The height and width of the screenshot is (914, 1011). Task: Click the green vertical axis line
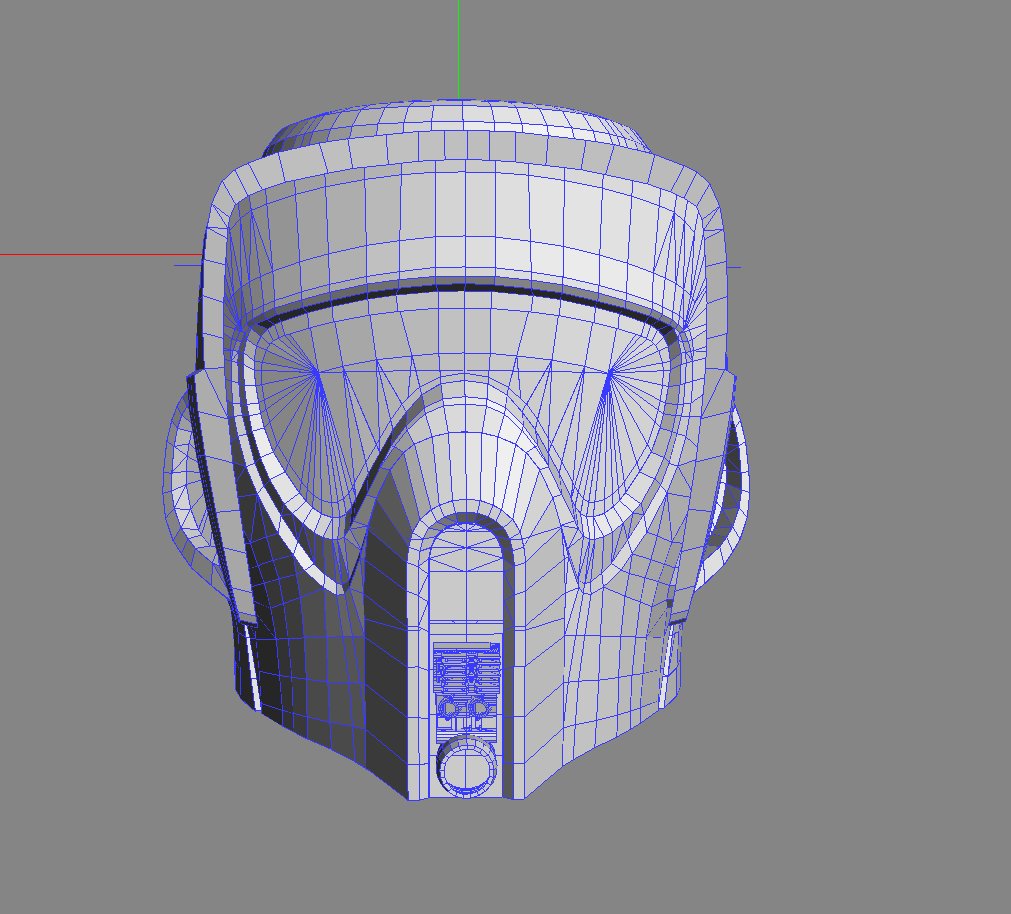point(458,49)
